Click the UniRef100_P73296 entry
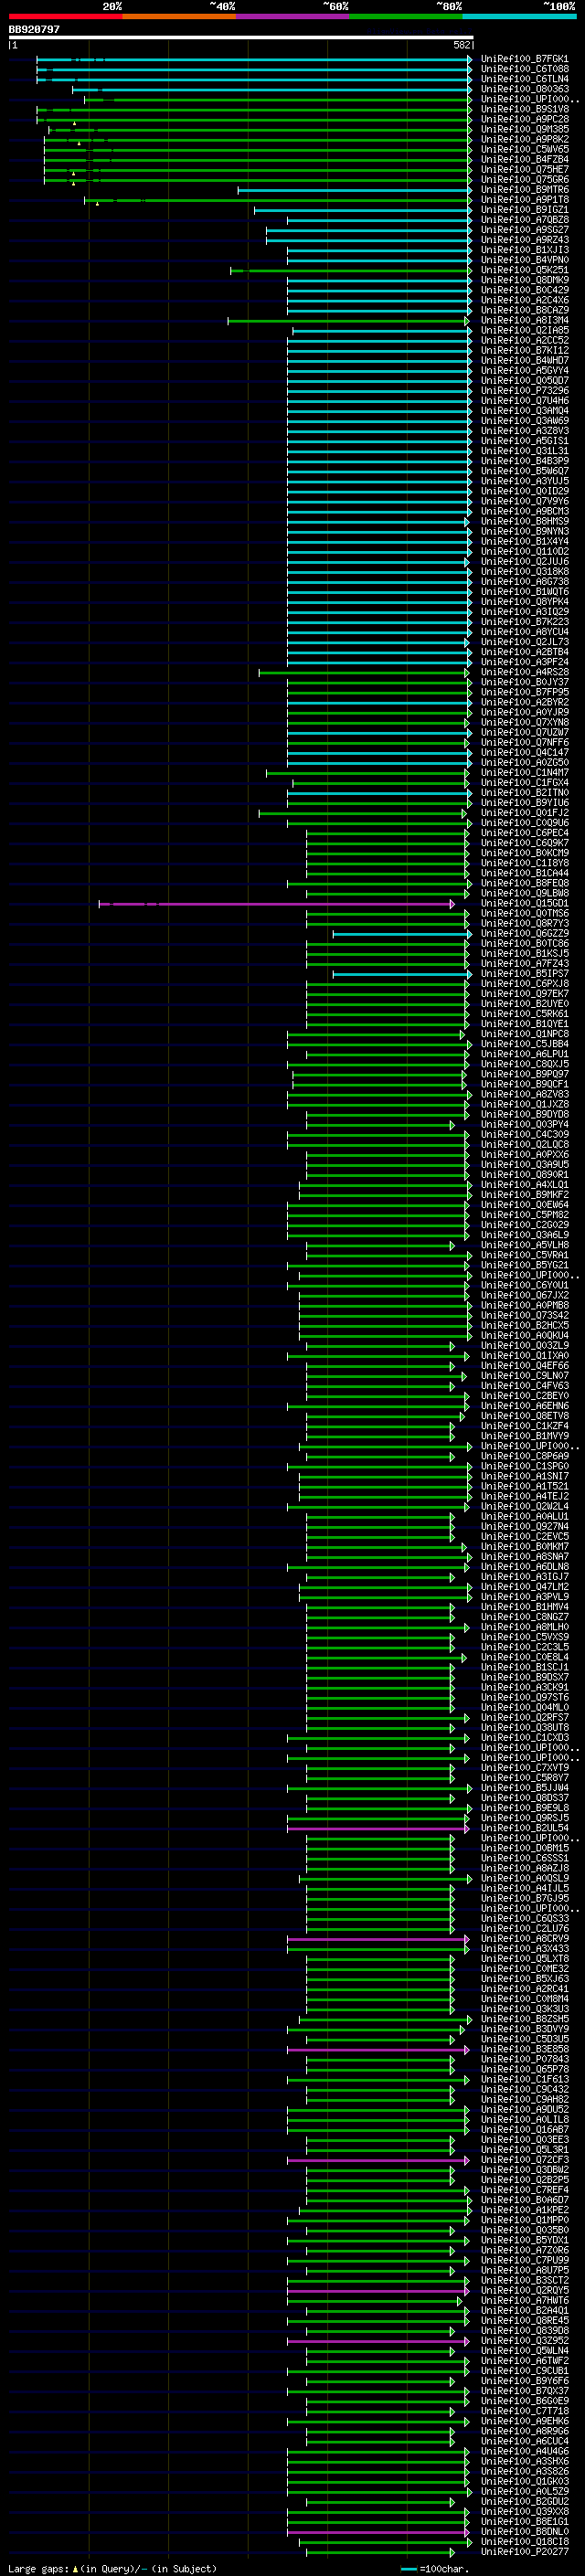This screenshot has width=585, height=2576. pos(524,391)
